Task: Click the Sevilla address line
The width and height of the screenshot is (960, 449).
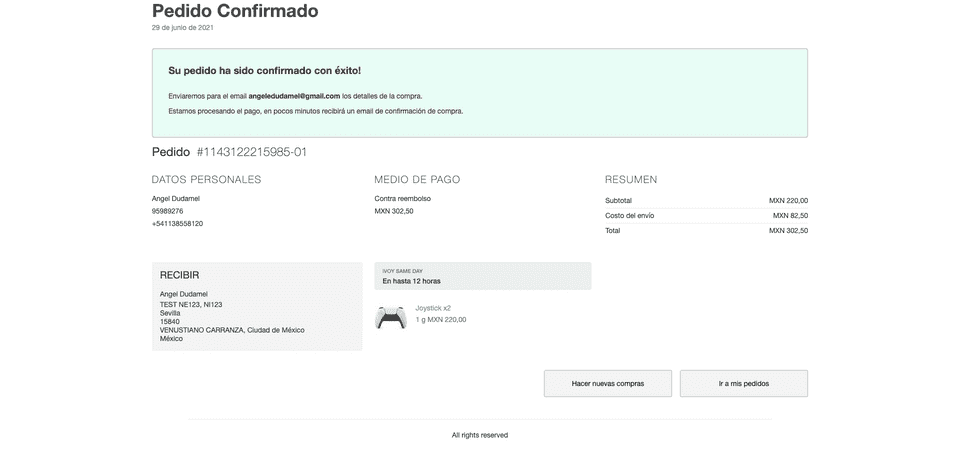Action: pyautogui.click(x=170, y=313)
